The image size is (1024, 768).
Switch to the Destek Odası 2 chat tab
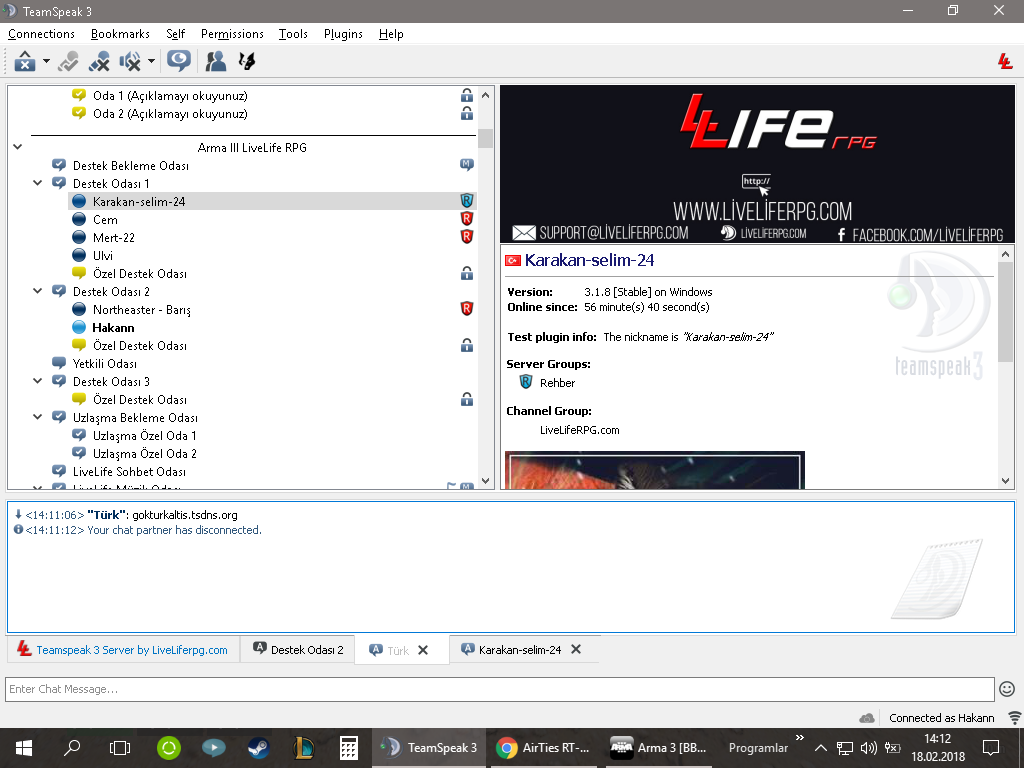click(298, 650)
